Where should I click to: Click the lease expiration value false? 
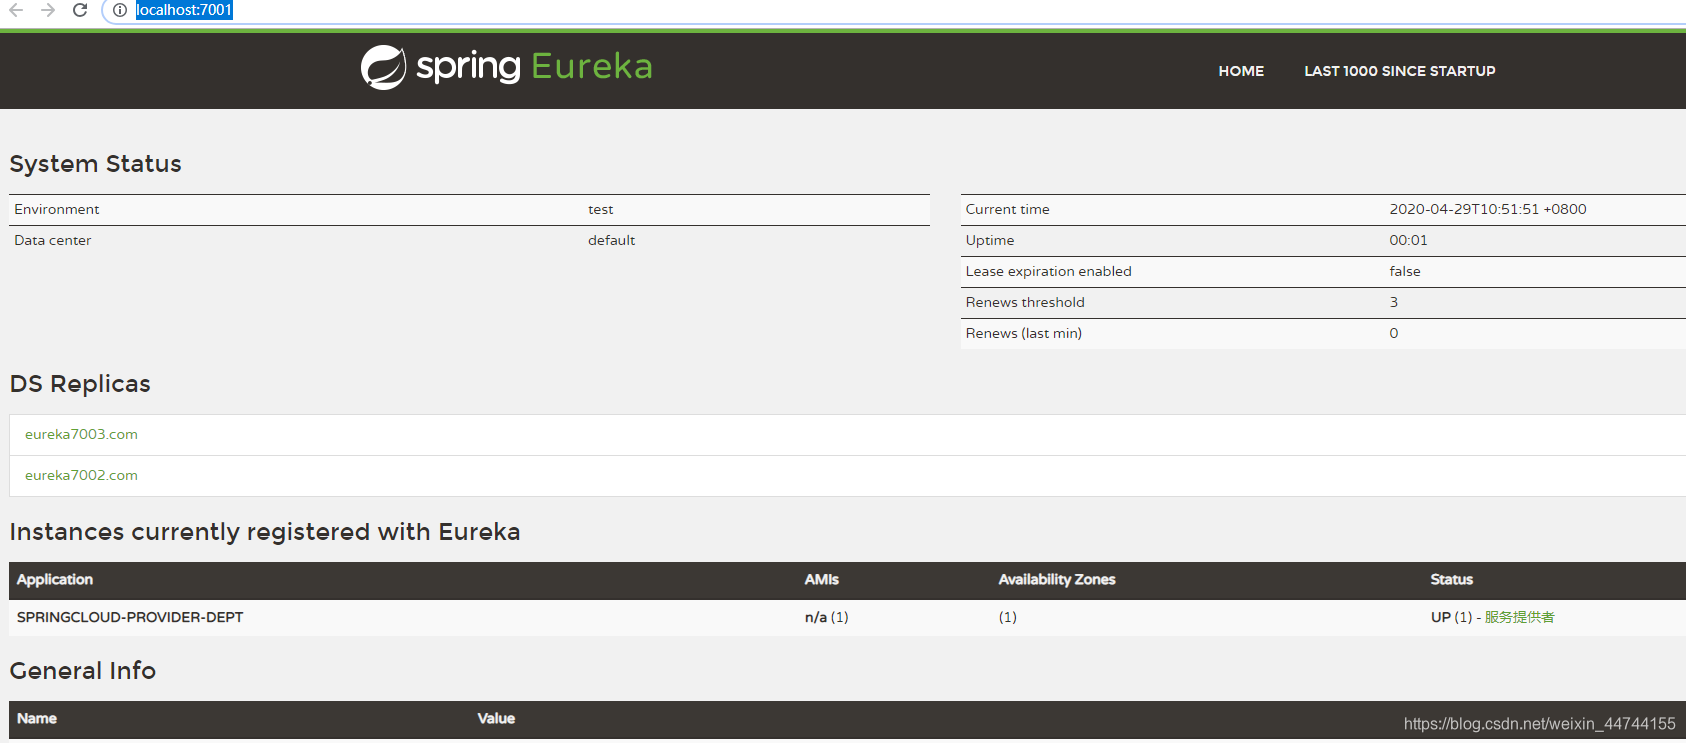point(1404,271)
